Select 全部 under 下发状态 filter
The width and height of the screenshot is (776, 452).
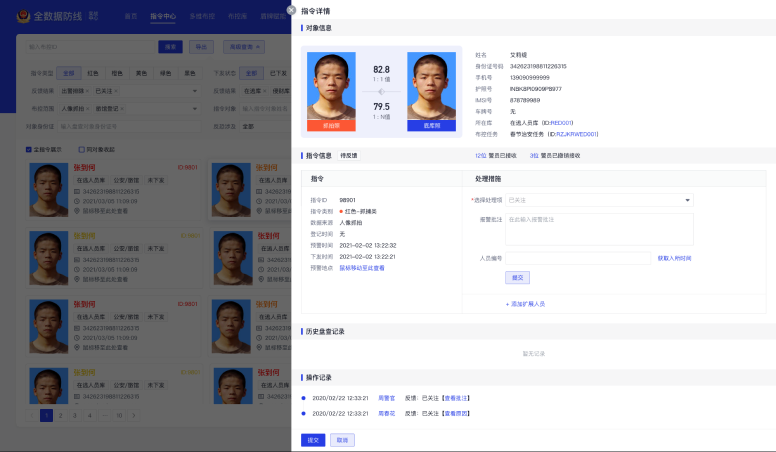click(251, 73)
